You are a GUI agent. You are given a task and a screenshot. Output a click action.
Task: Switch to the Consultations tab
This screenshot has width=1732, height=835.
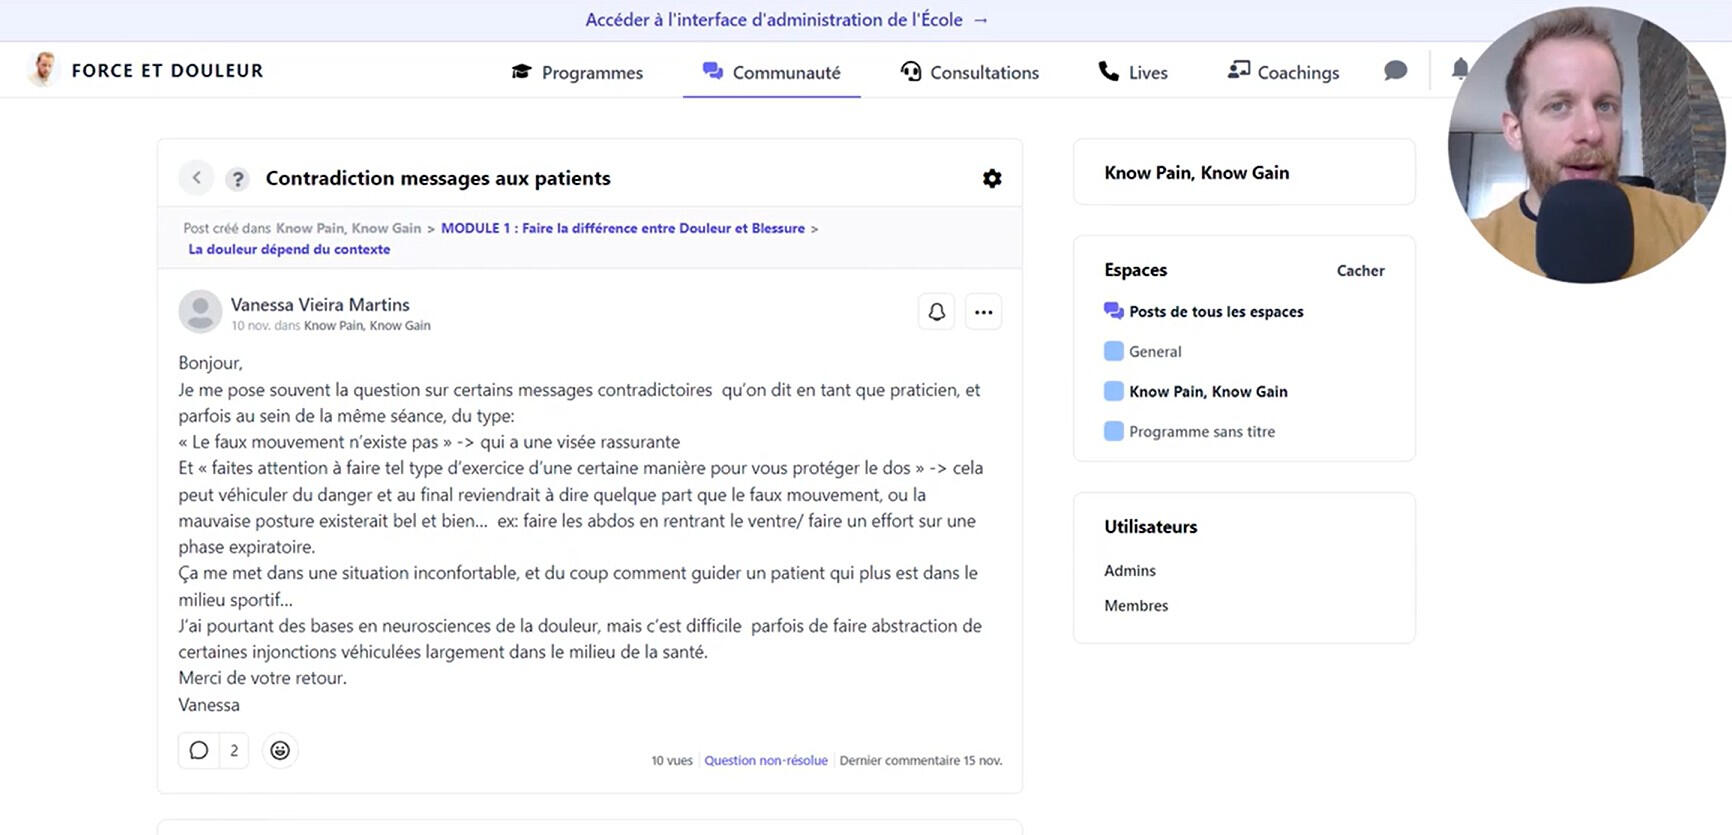click(969, 72)
